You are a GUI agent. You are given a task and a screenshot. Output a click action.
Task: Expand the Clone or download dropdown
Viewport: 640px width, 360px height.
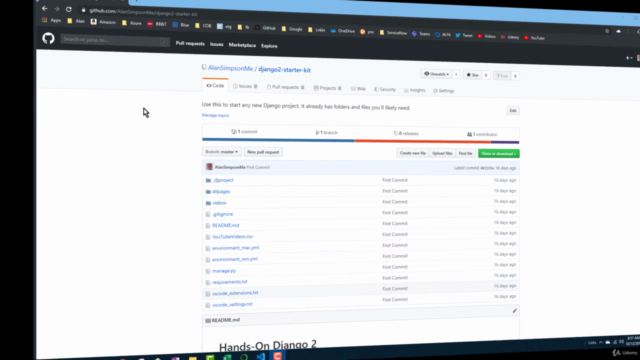[498, 153]
